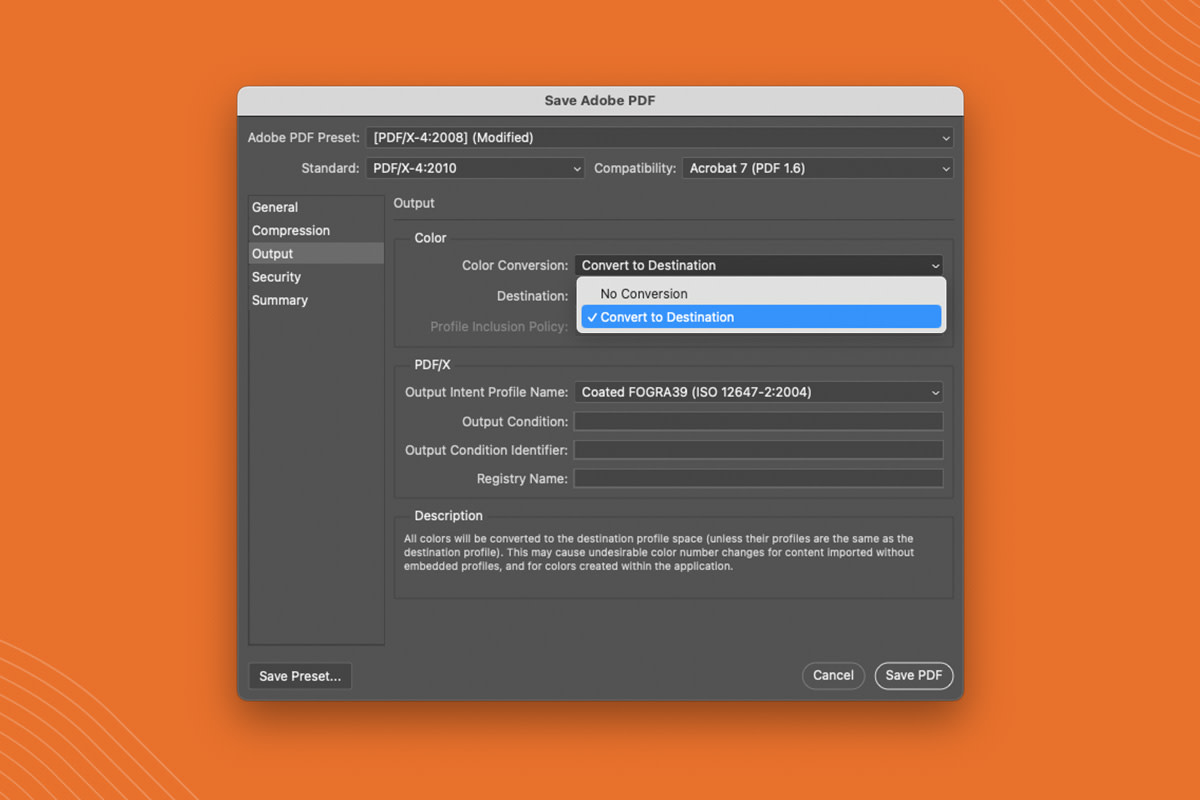The width and height of the screenshot is (1200, 800).
Task: Select Compression in the sidebar
Action: click(316, 230)
